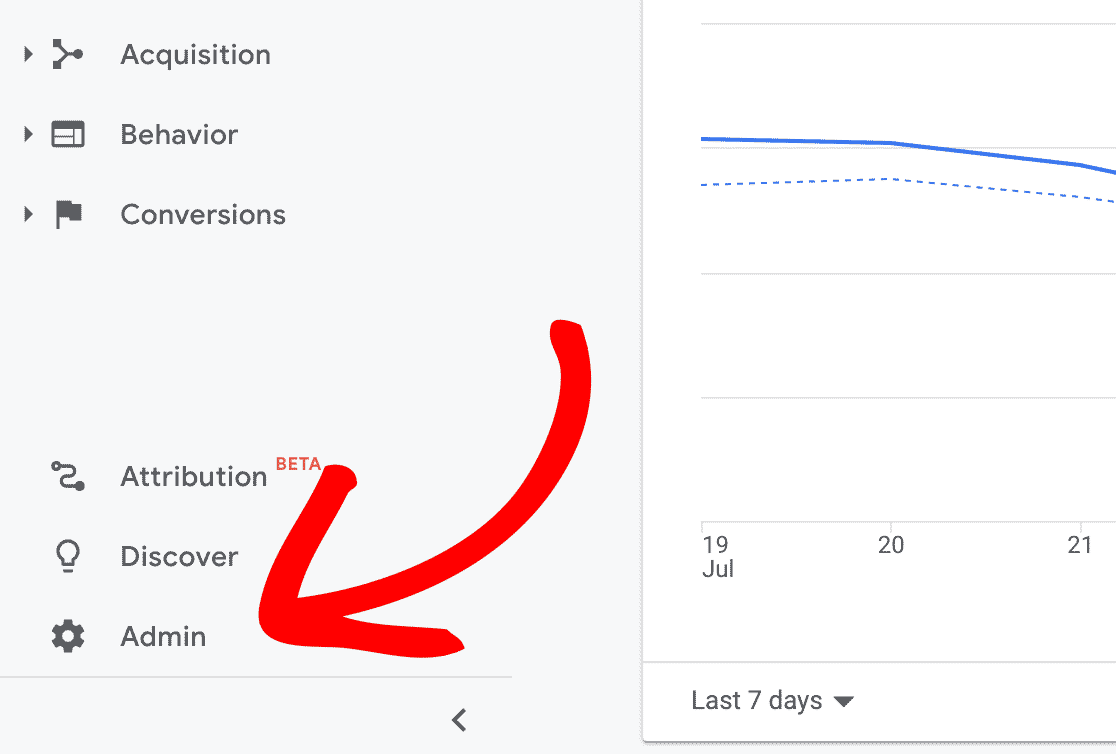Click the Attribution path icon
The image size is (1116, 754).
(67, 476)
